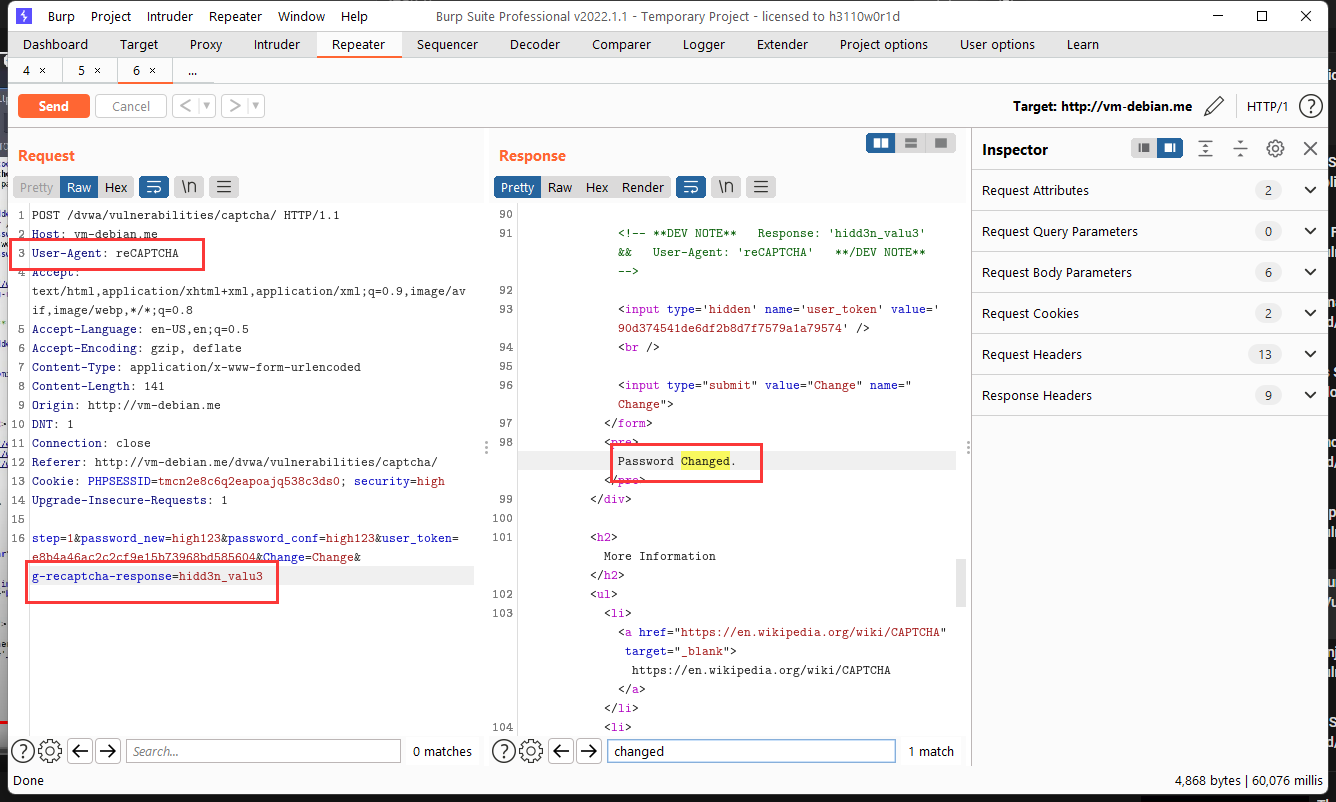Switch to the Proxy tab

[x=206, y=44]
